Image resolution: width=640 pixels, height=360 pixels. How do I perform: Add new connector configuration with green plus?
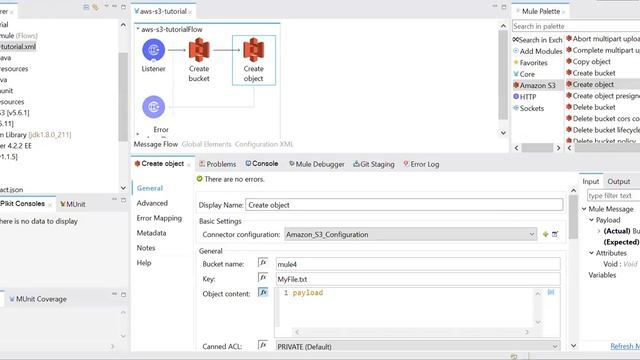545,234
